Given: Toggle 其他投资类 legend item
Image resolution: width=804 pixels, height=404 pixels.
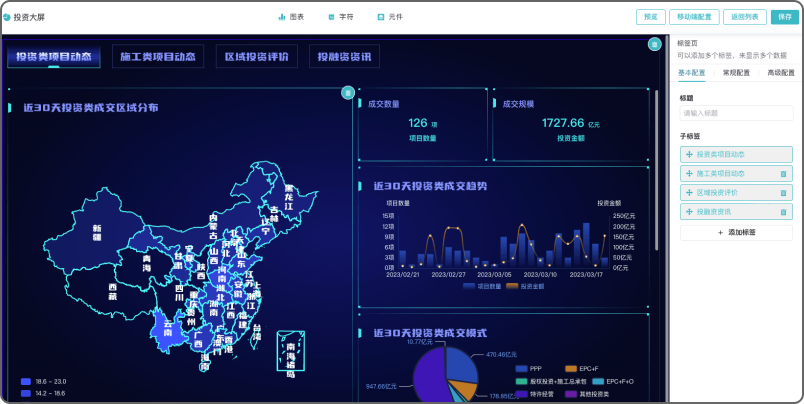Looking at the screenshot, I should tap(587, 394).
